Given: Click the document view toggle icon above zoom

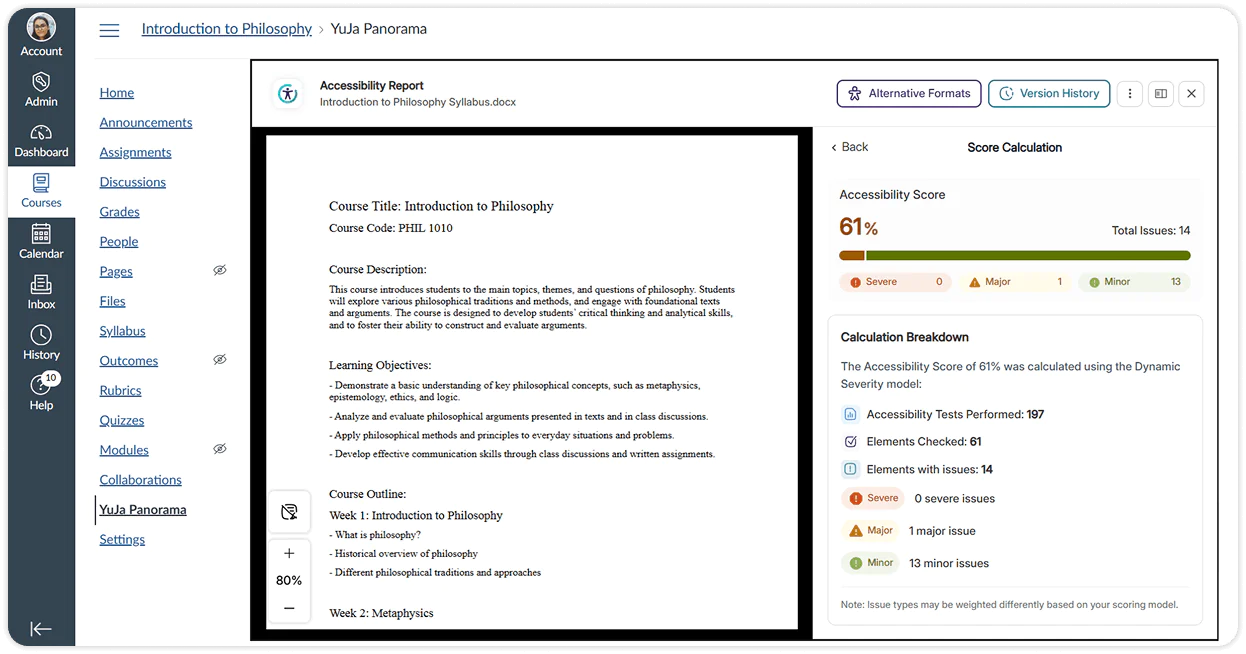Looking at the screenshot, I should pos(289,512).
